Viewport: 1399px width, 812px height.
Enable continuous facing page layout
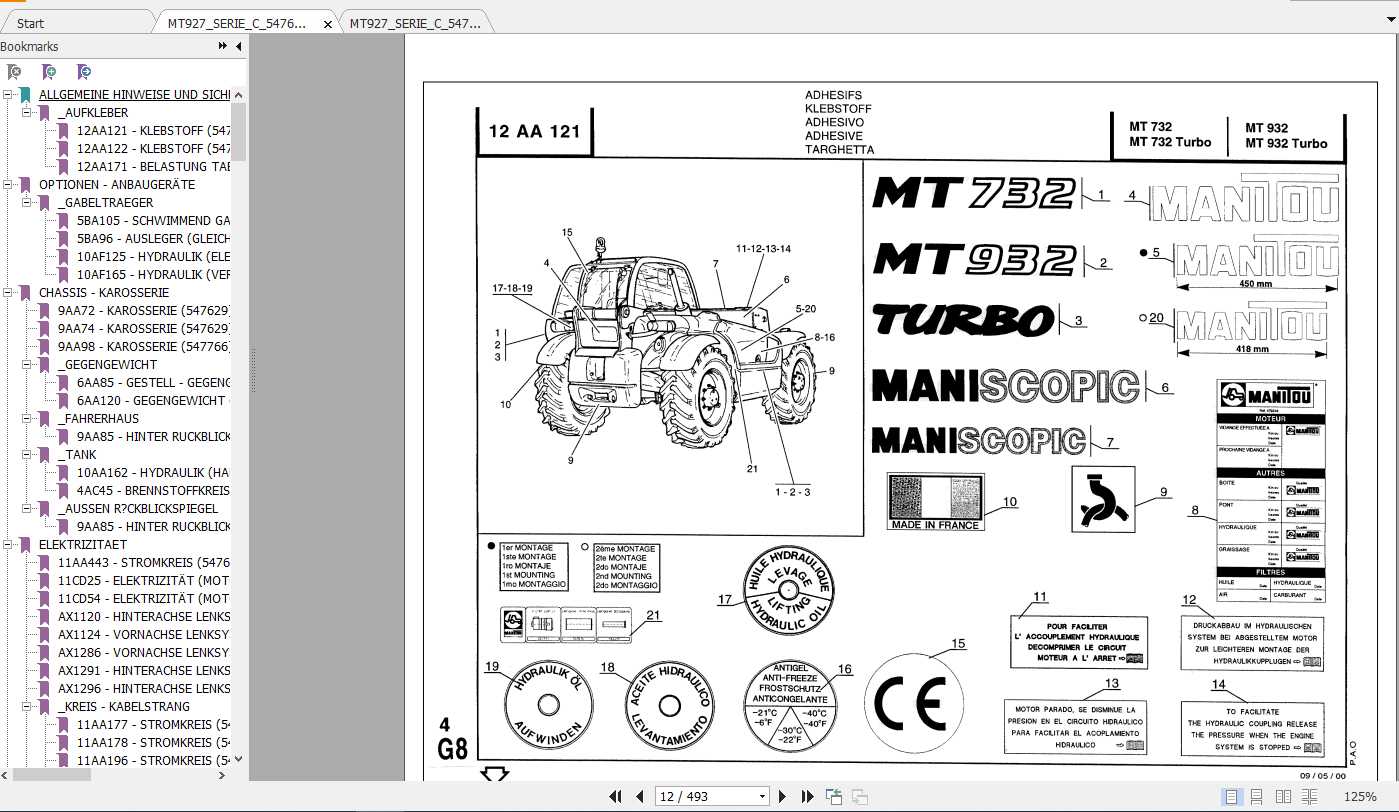(1309, 797)
